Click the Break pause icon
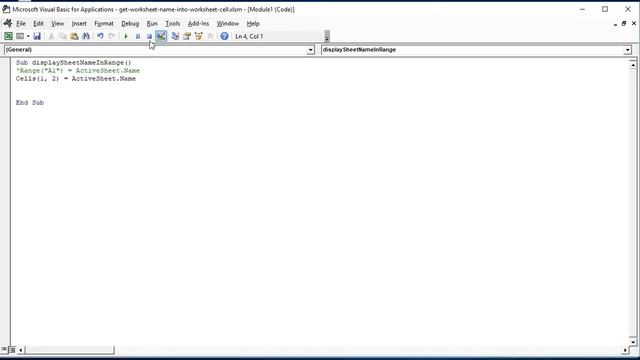The image size is (640, 360). [138, 36]
